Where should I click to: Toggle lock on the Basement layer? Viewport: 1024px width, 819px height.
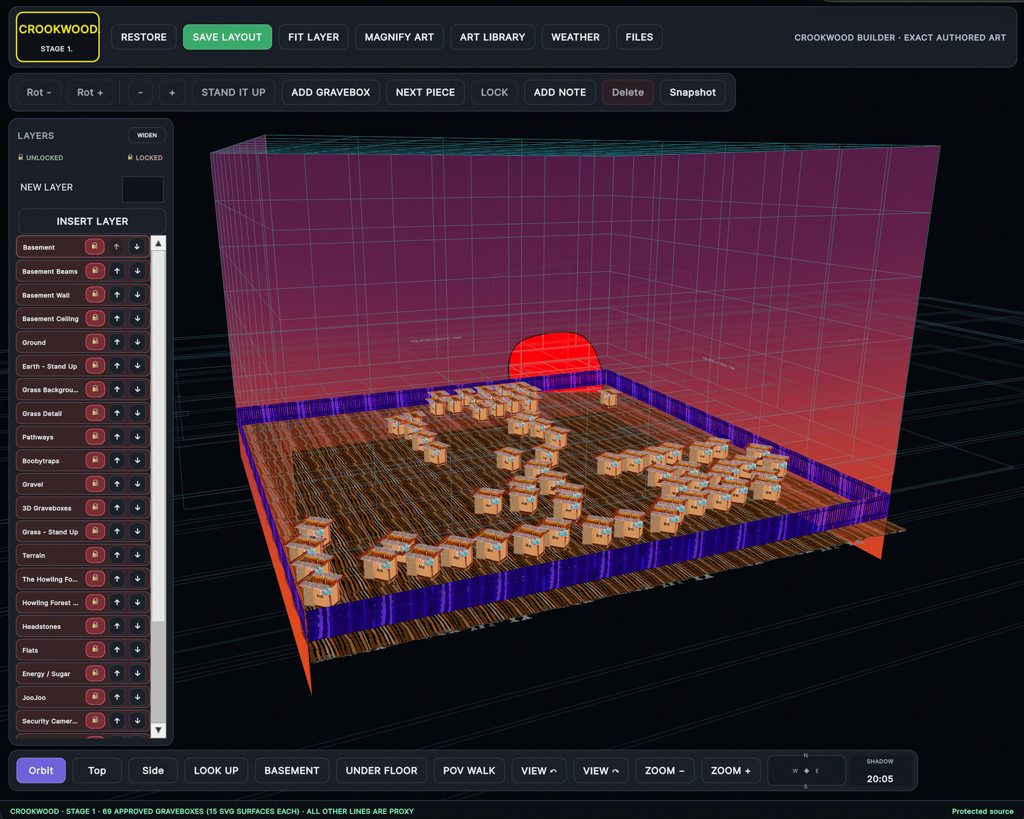point(95,247)
